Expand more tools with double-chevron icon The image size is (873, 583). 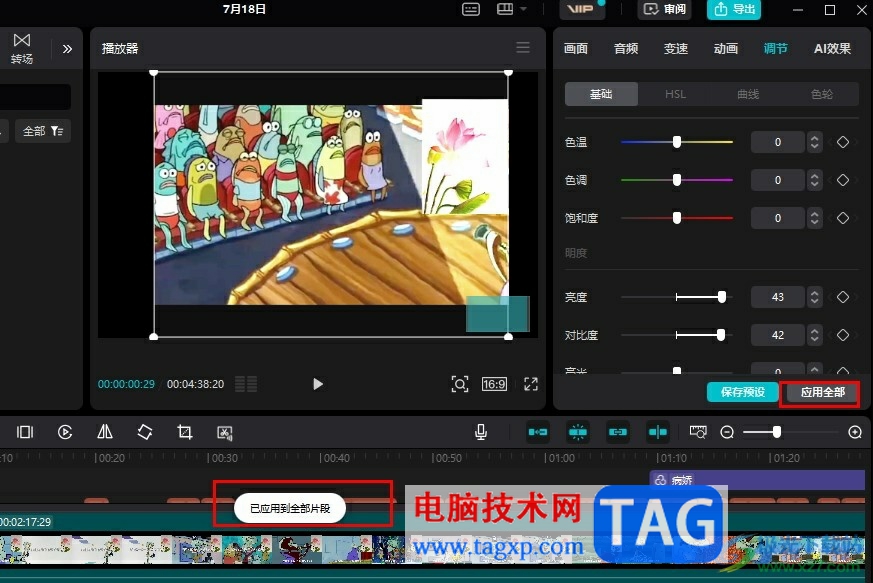click(67, 49)
